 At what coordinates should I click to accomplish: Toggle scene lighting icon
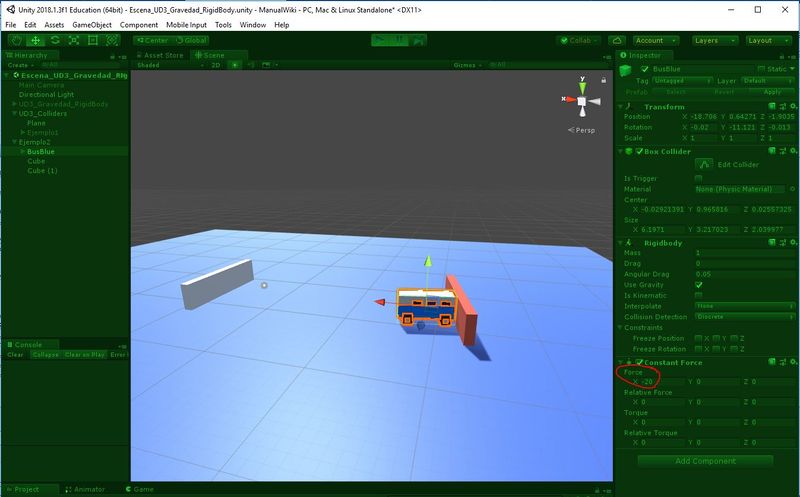pyautogui.click(x=235, y=65)
